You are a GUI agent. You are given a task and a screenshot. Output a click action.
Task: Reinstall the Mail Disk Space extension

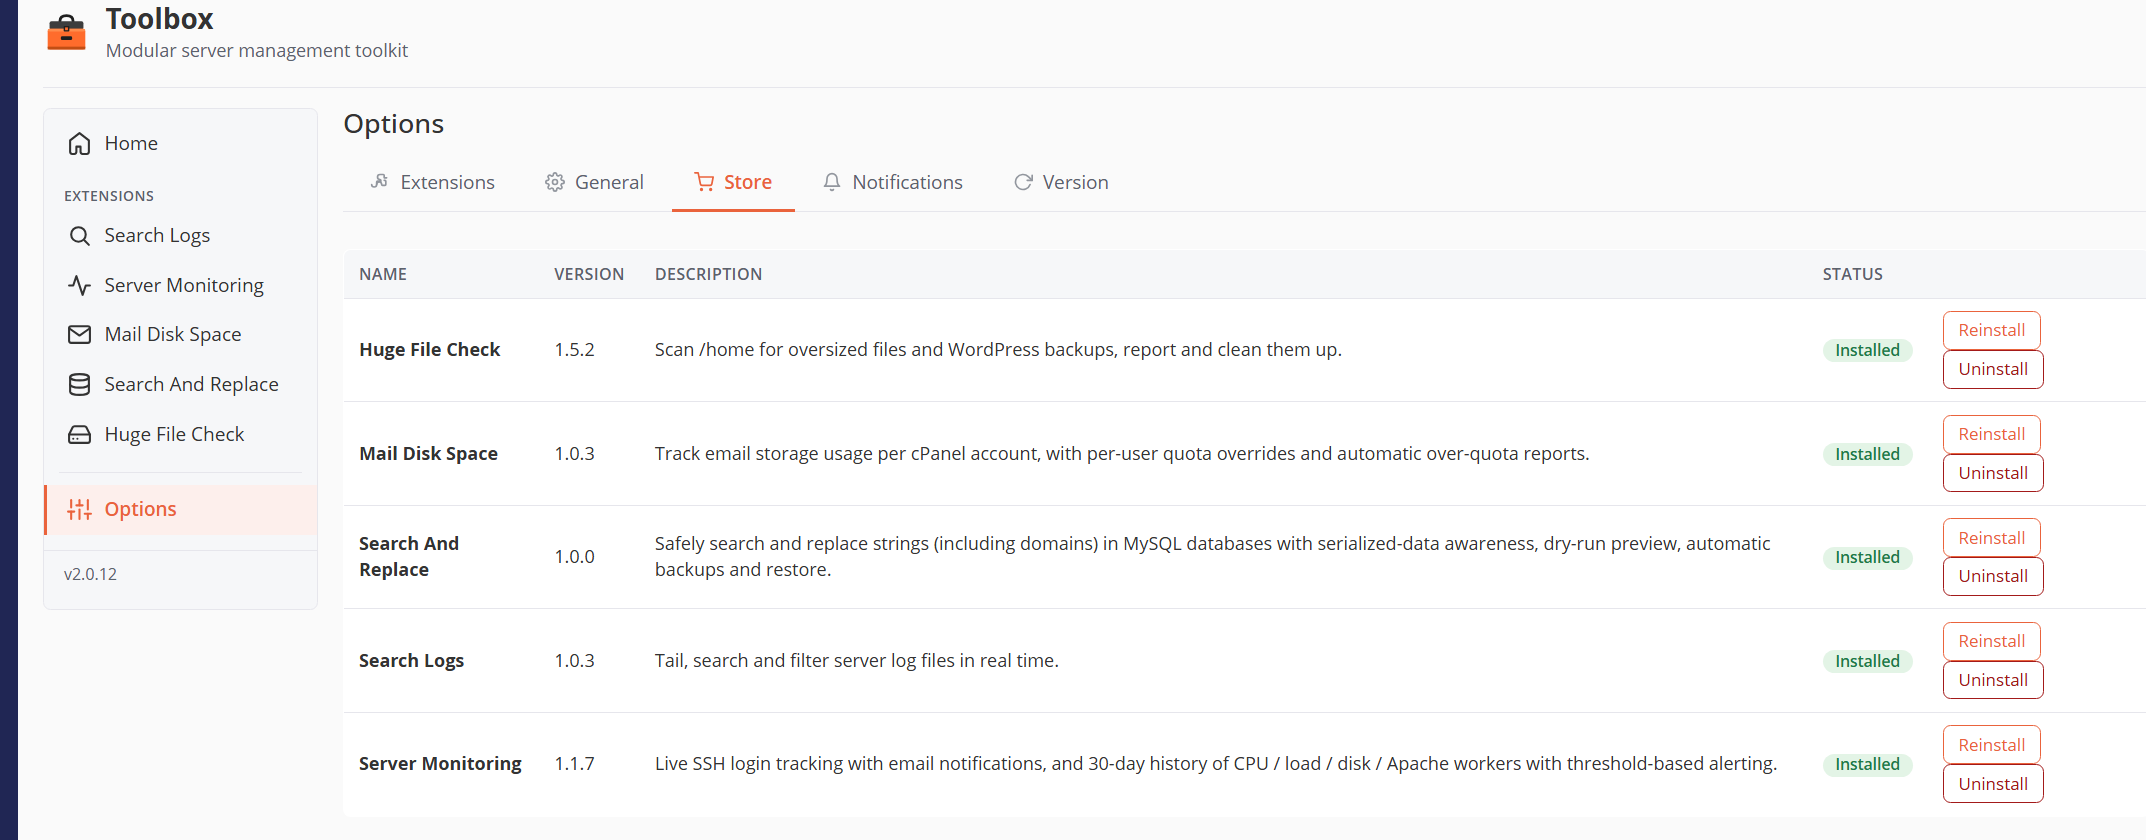point(1991,435)
